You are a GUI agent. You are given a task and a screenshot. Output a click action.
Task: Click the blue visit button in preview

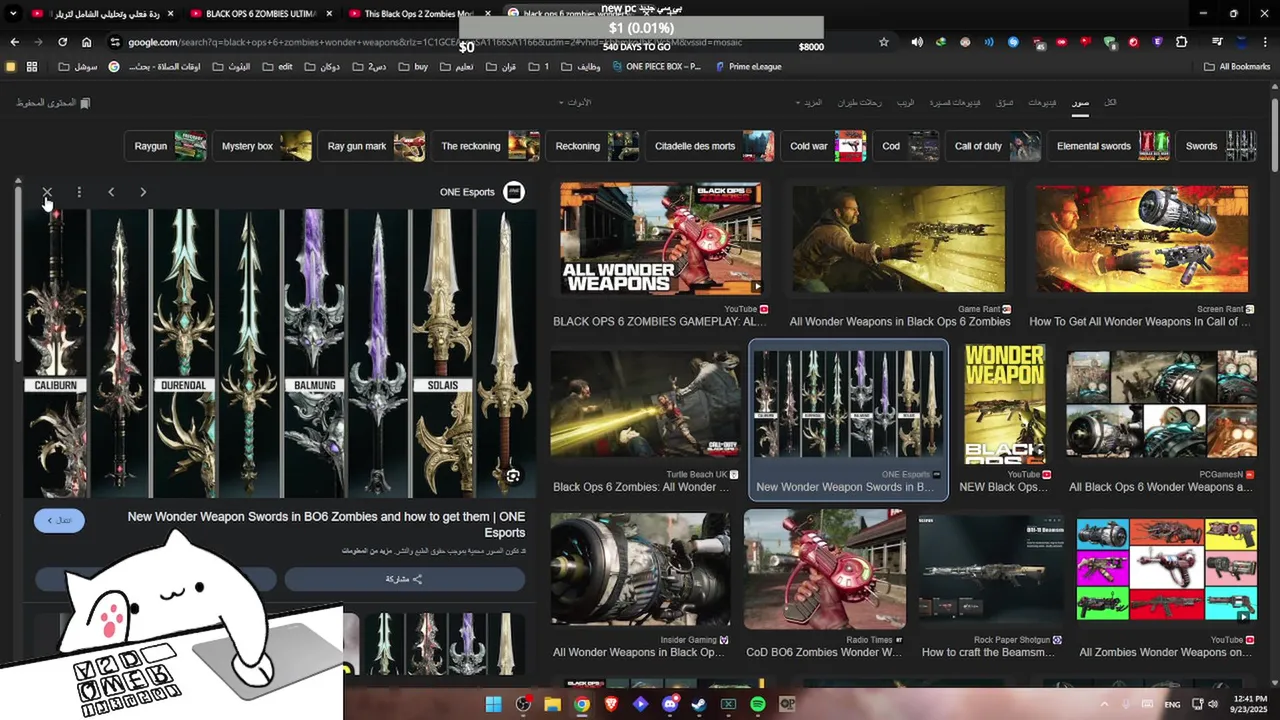tap(59, 520)
